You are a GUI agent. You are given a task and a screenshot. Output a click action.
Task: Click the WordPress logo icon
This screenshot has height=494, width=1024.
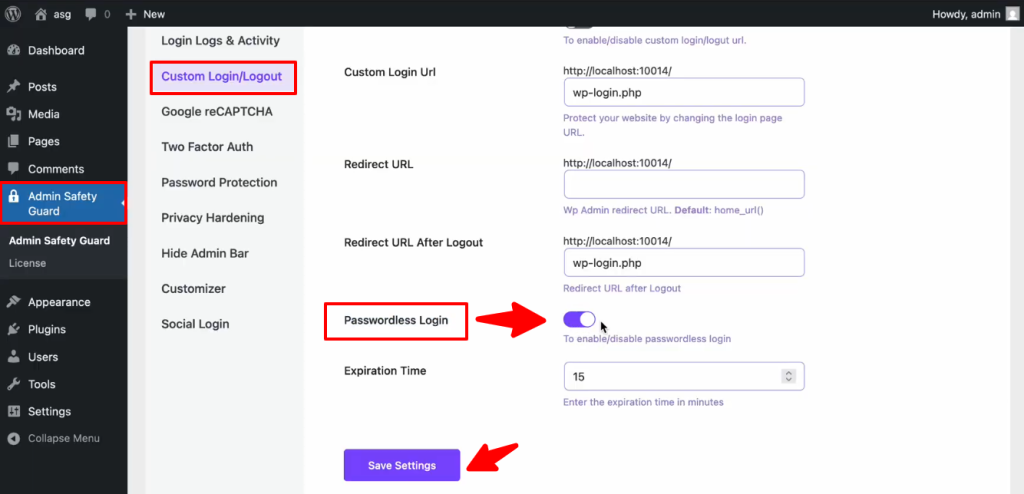pos(14,14)
